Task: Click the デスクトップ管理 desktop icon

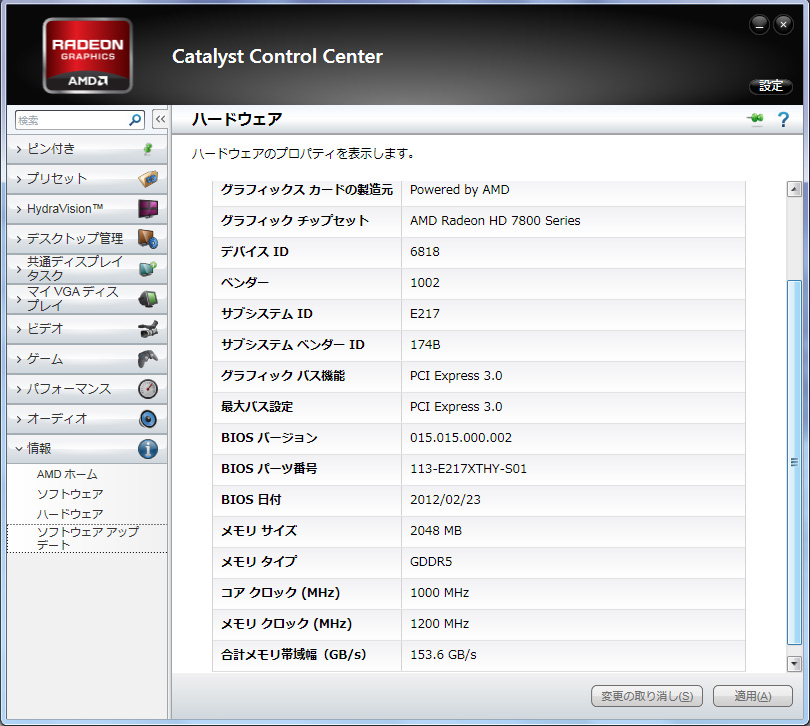Action: coord(148,239)
